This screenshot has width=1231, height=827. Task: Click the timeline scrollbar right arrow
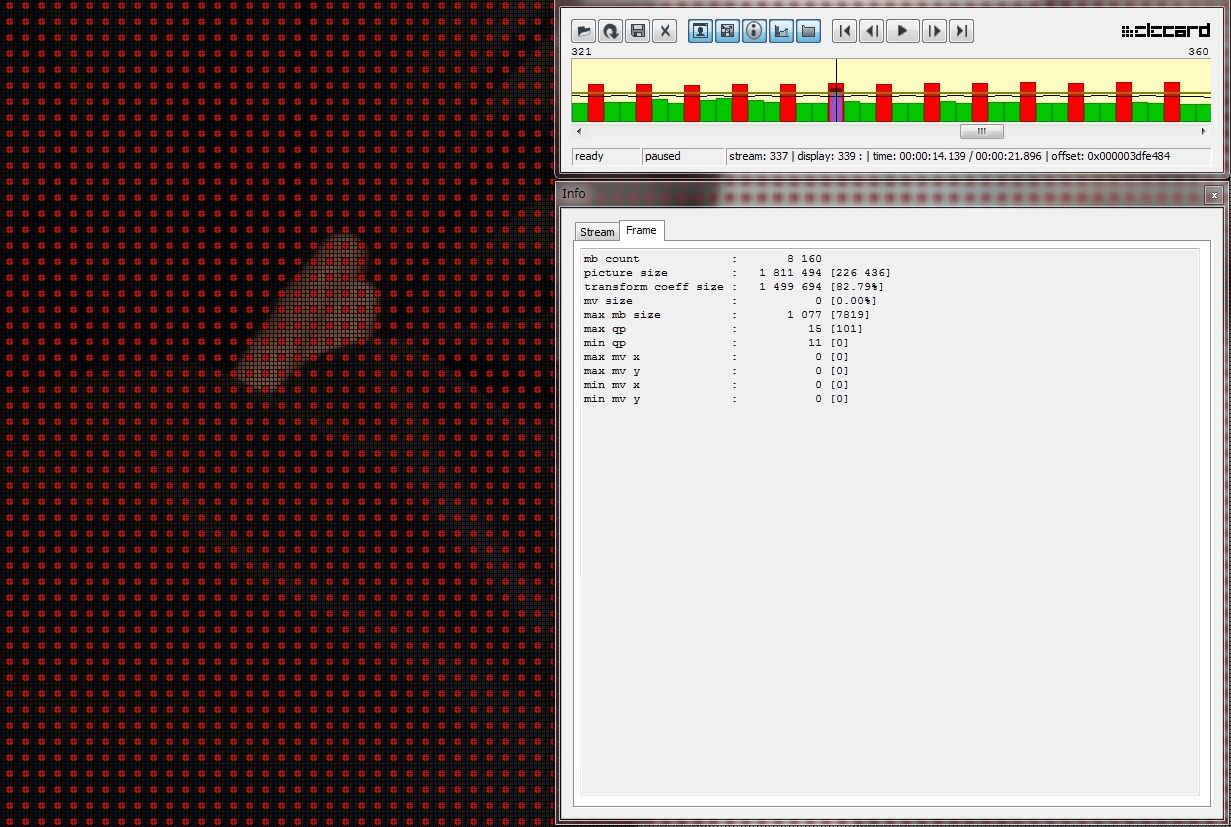coord(1203,131)
